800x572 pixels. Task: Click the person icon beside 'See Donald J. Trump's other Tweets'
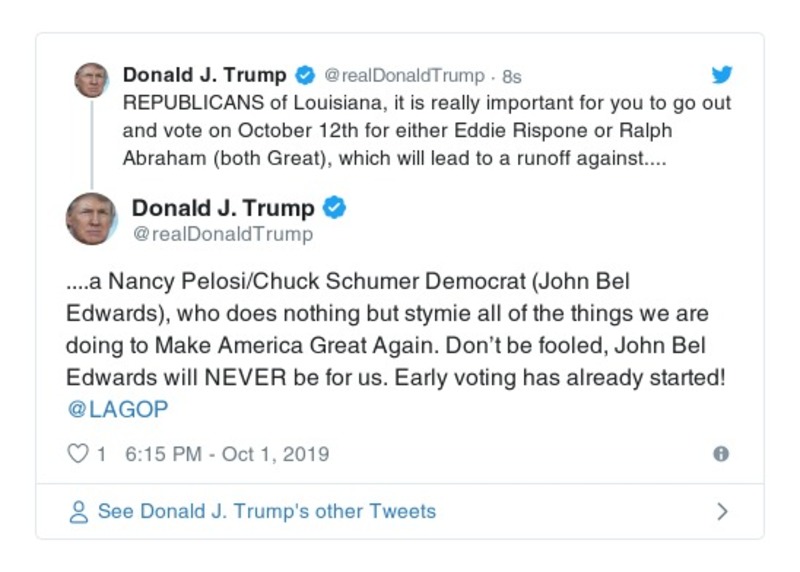point(78,512)
